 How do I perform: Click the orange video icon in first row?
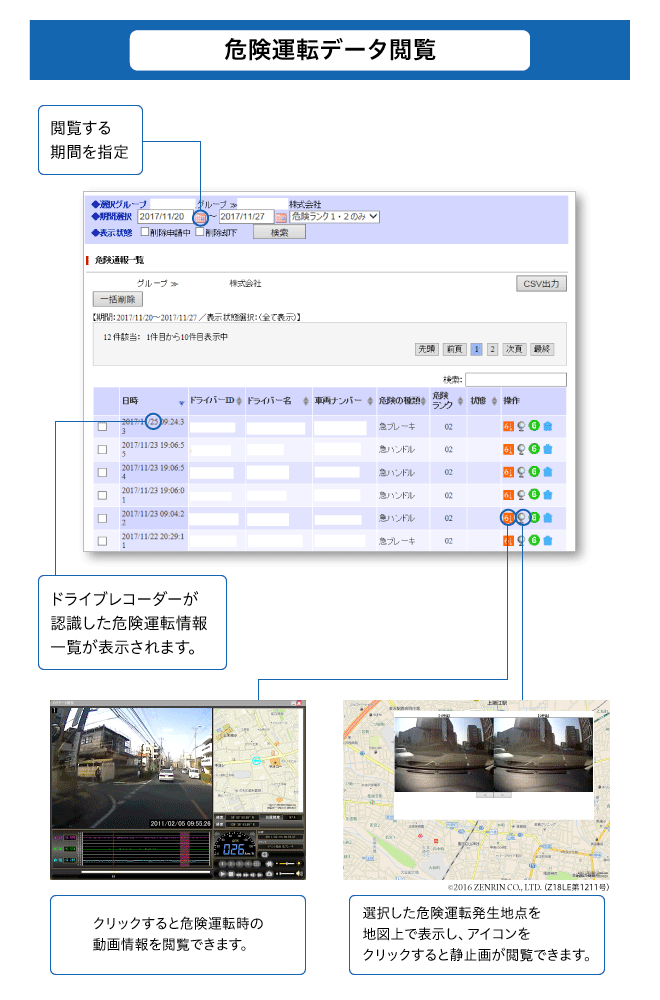[508, 425]
